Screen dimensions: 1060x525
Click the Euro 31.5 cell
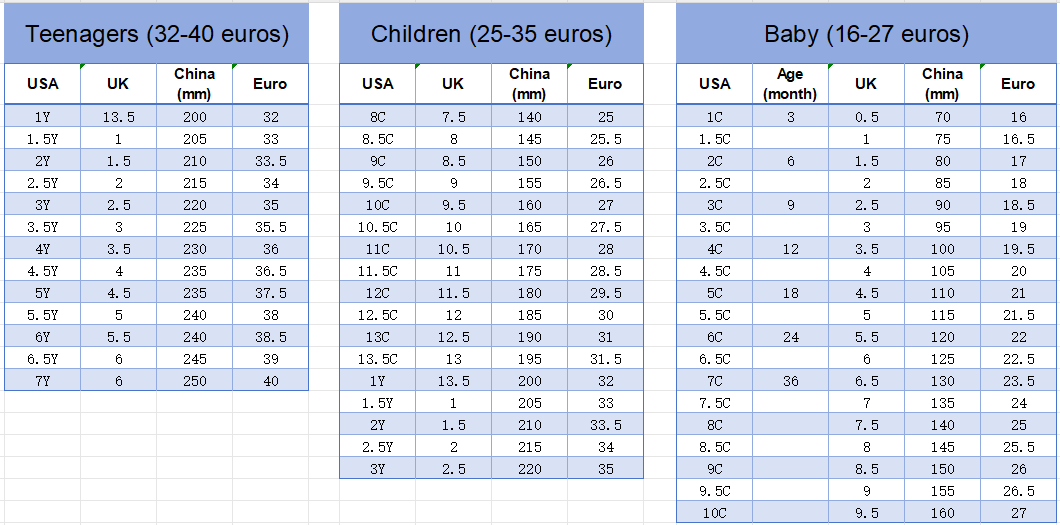click(604, 358)
